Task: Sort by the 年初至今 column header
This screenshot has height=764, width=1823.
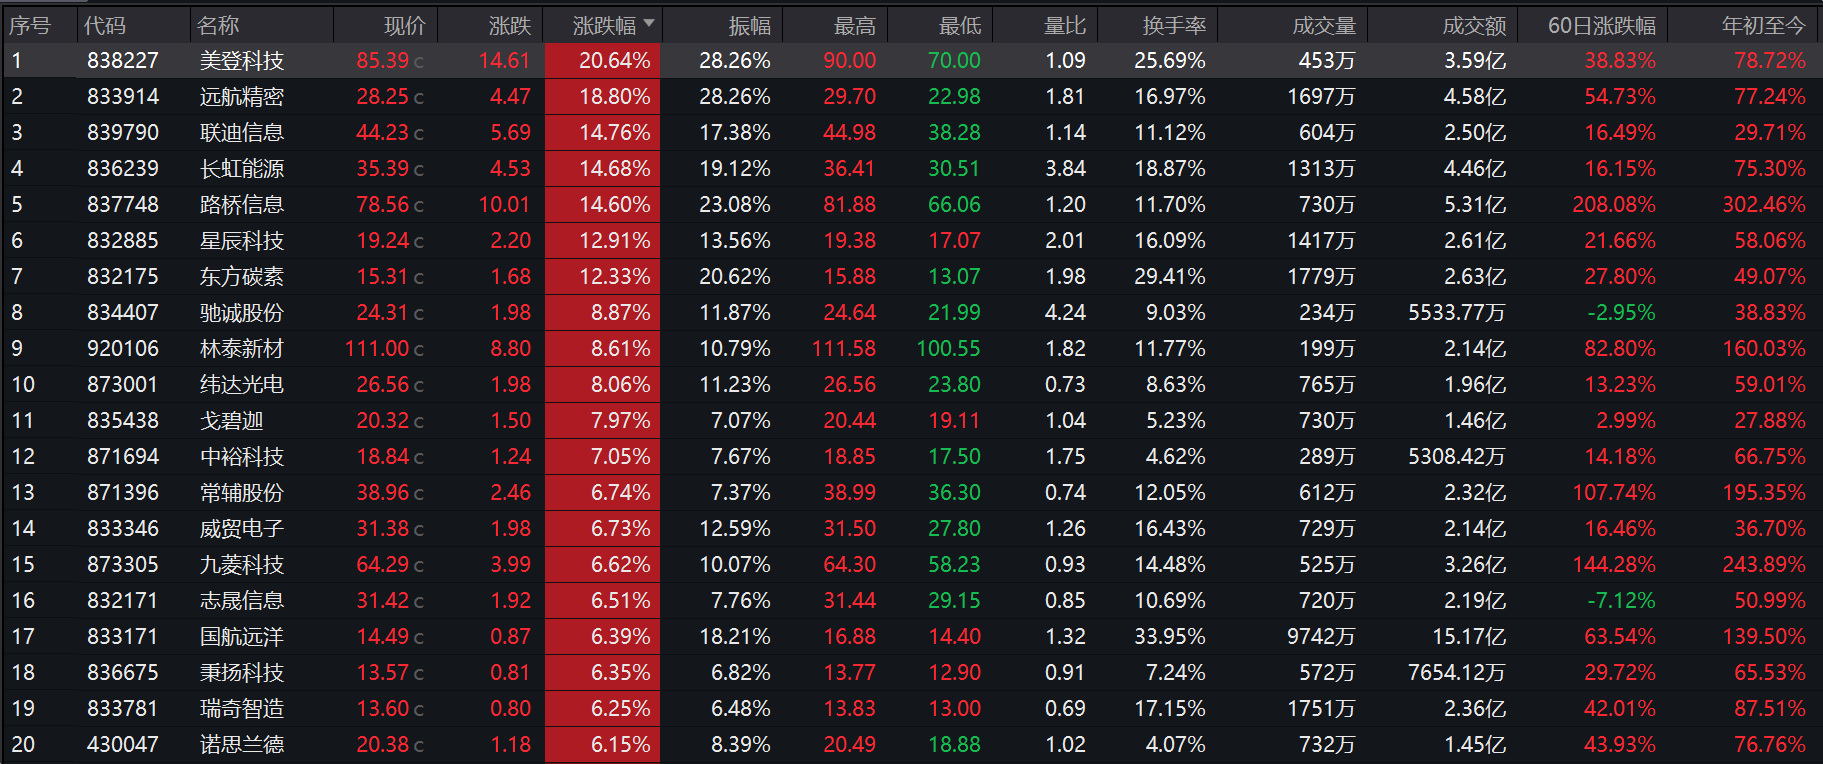Action: coord(1764,26)
